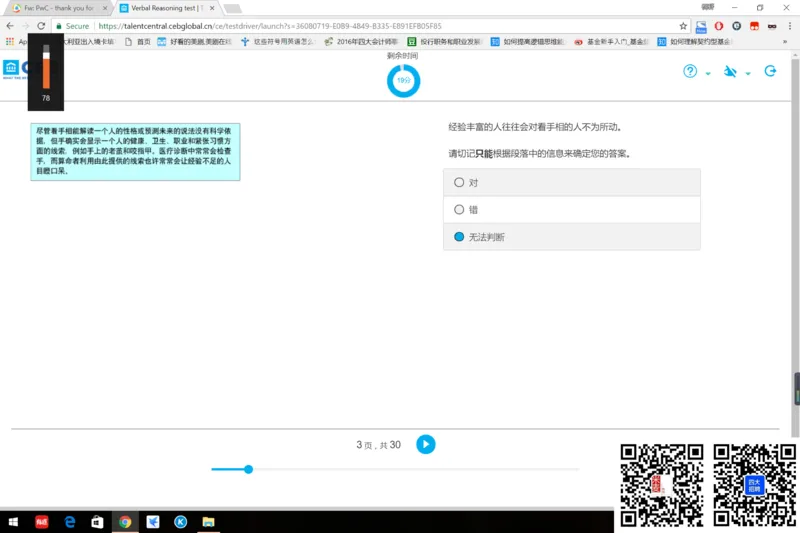Close the 'Verbal Reasoning test' tab
The height and width of the screenshot is (533, 800).
[212, 8]
